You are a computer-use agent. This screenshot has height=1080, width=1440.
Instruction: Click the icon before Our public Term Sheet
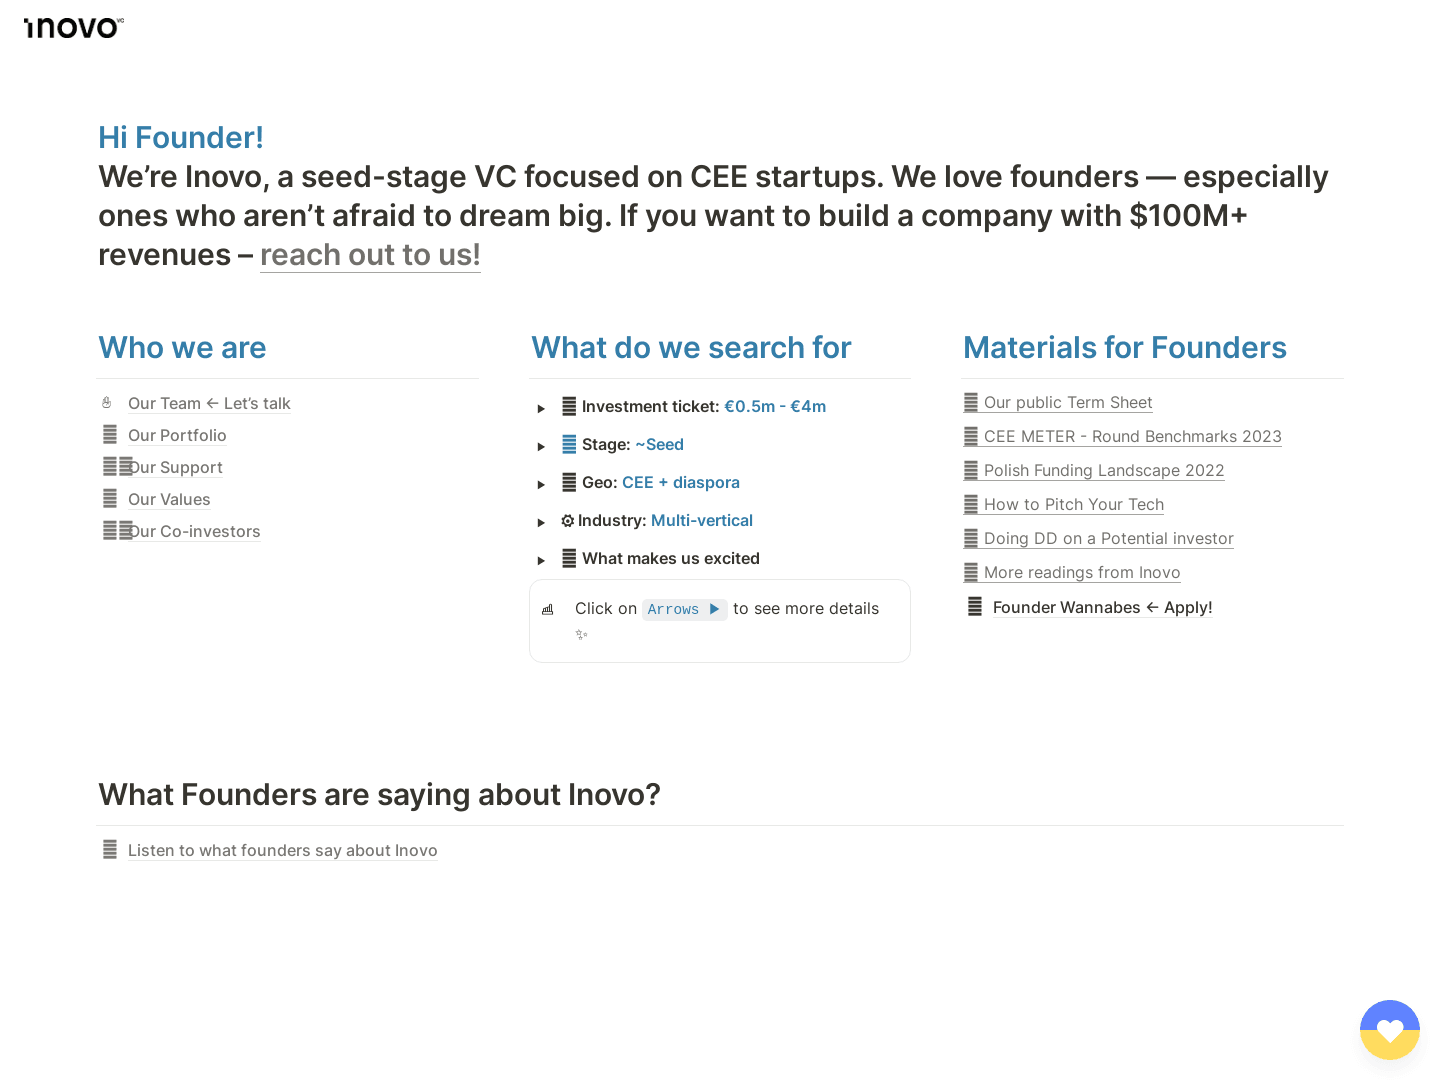tap(971, 402)
